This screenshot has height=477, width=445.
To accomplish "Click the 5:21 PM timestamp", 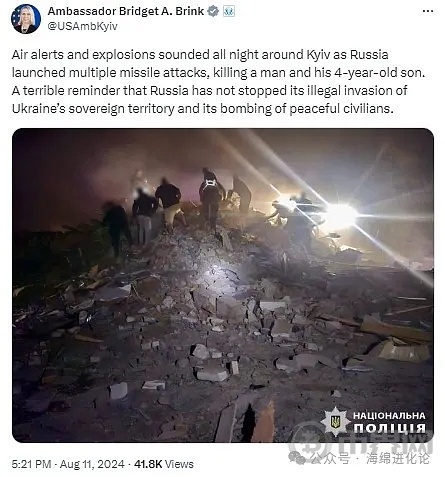I will click(x=31, y=464).
